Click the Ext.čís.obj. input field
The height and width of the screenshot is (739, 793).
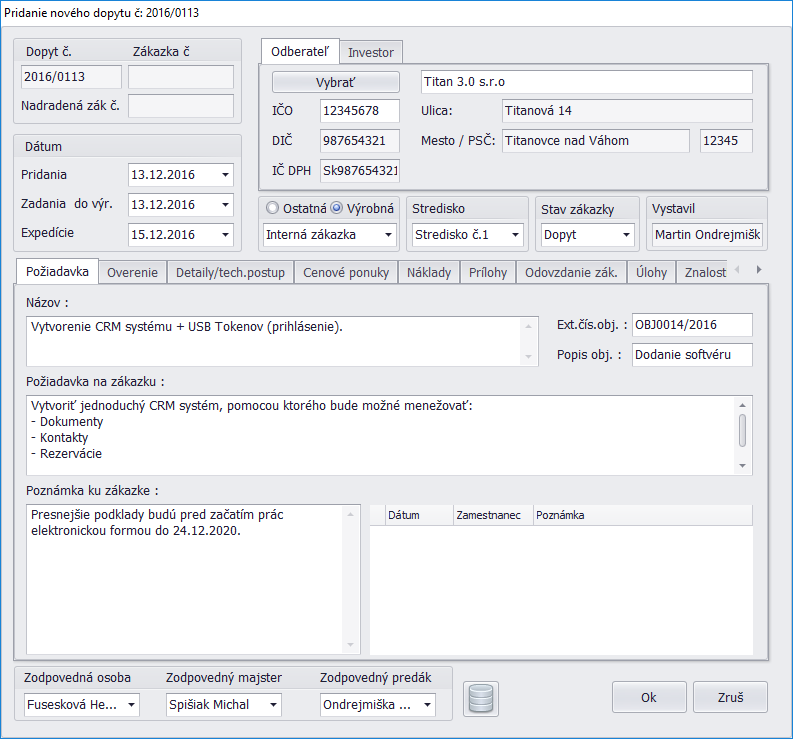[692, 325]
